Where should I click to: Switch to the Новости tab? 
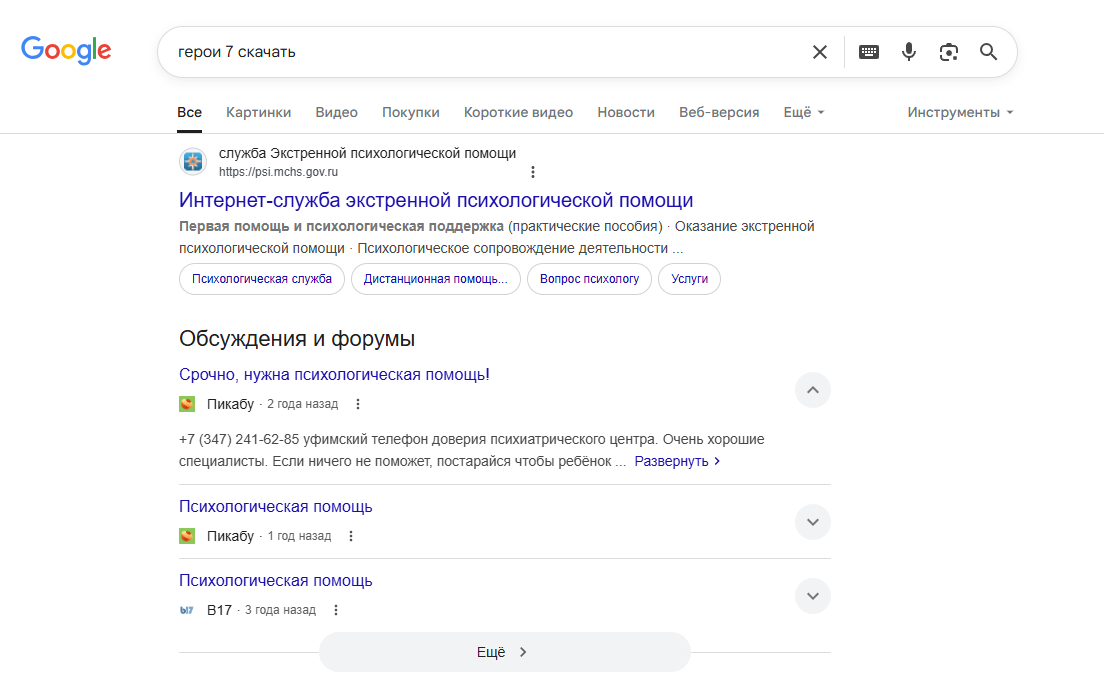coord(626,112)
